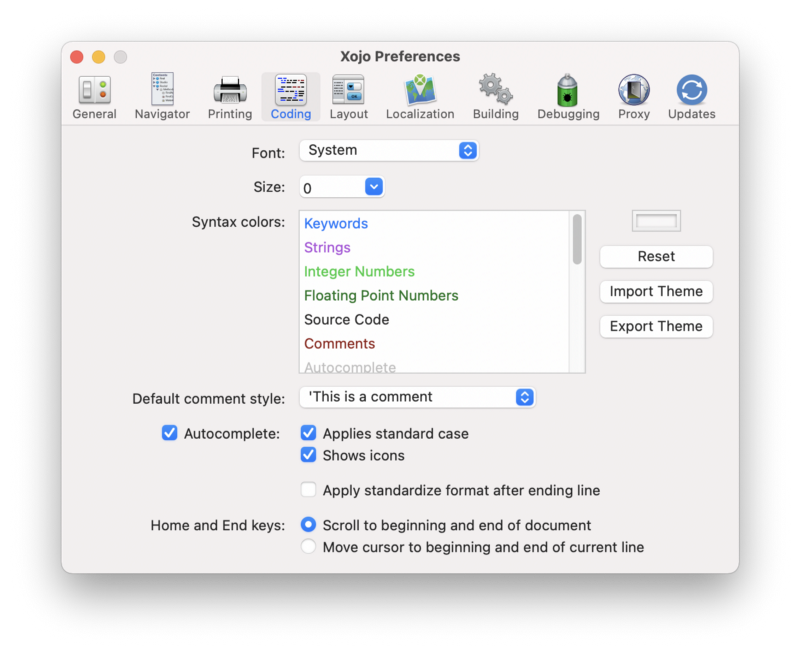
Task: Expand the Size combo box arrow
Action: (374, 187)
